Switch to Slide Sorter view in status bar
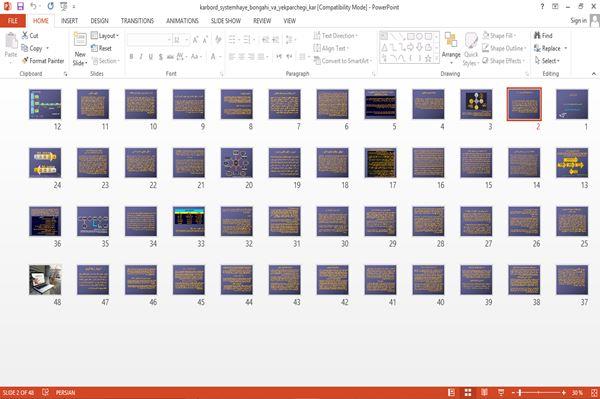The image size is (600, 399). point(468,392)
